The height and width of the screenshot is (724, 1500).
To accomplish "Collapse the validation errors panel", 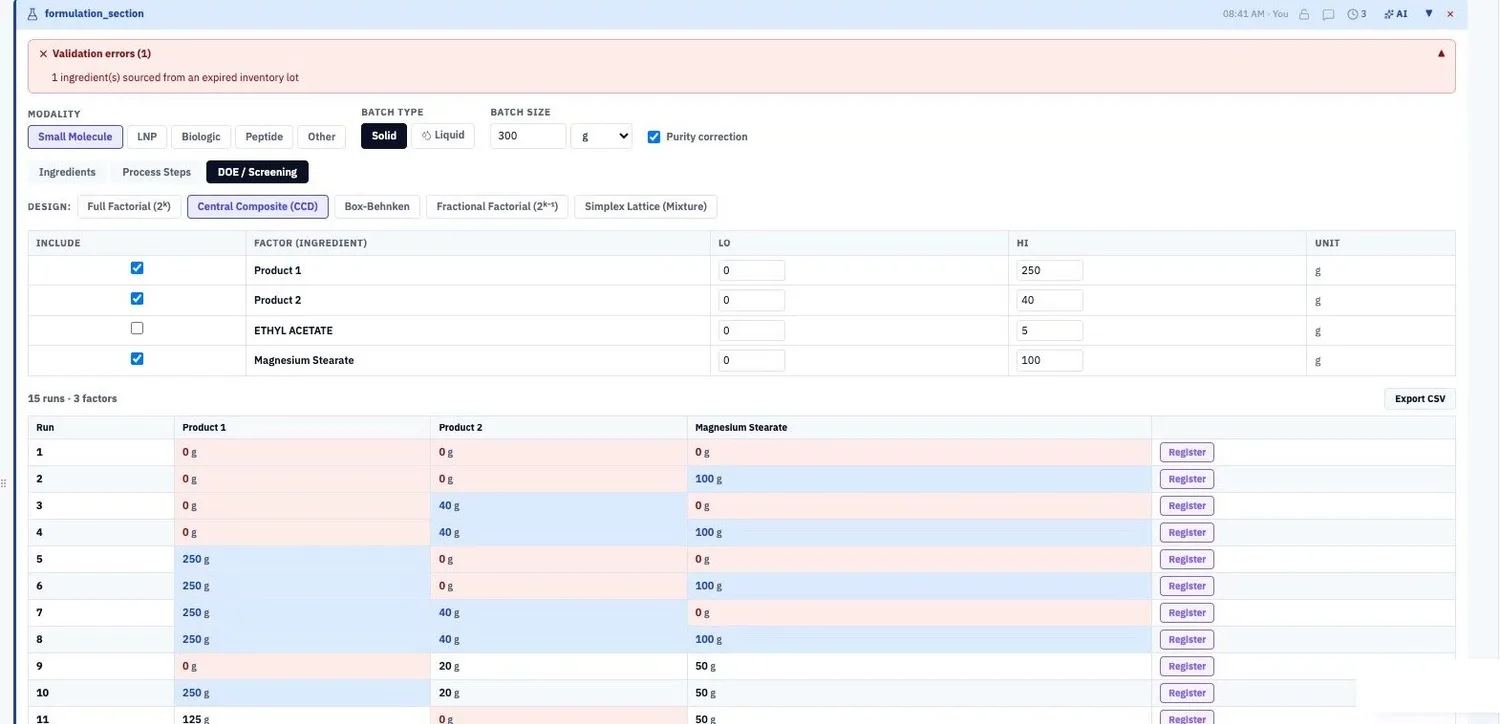I will coord(1441,53).
